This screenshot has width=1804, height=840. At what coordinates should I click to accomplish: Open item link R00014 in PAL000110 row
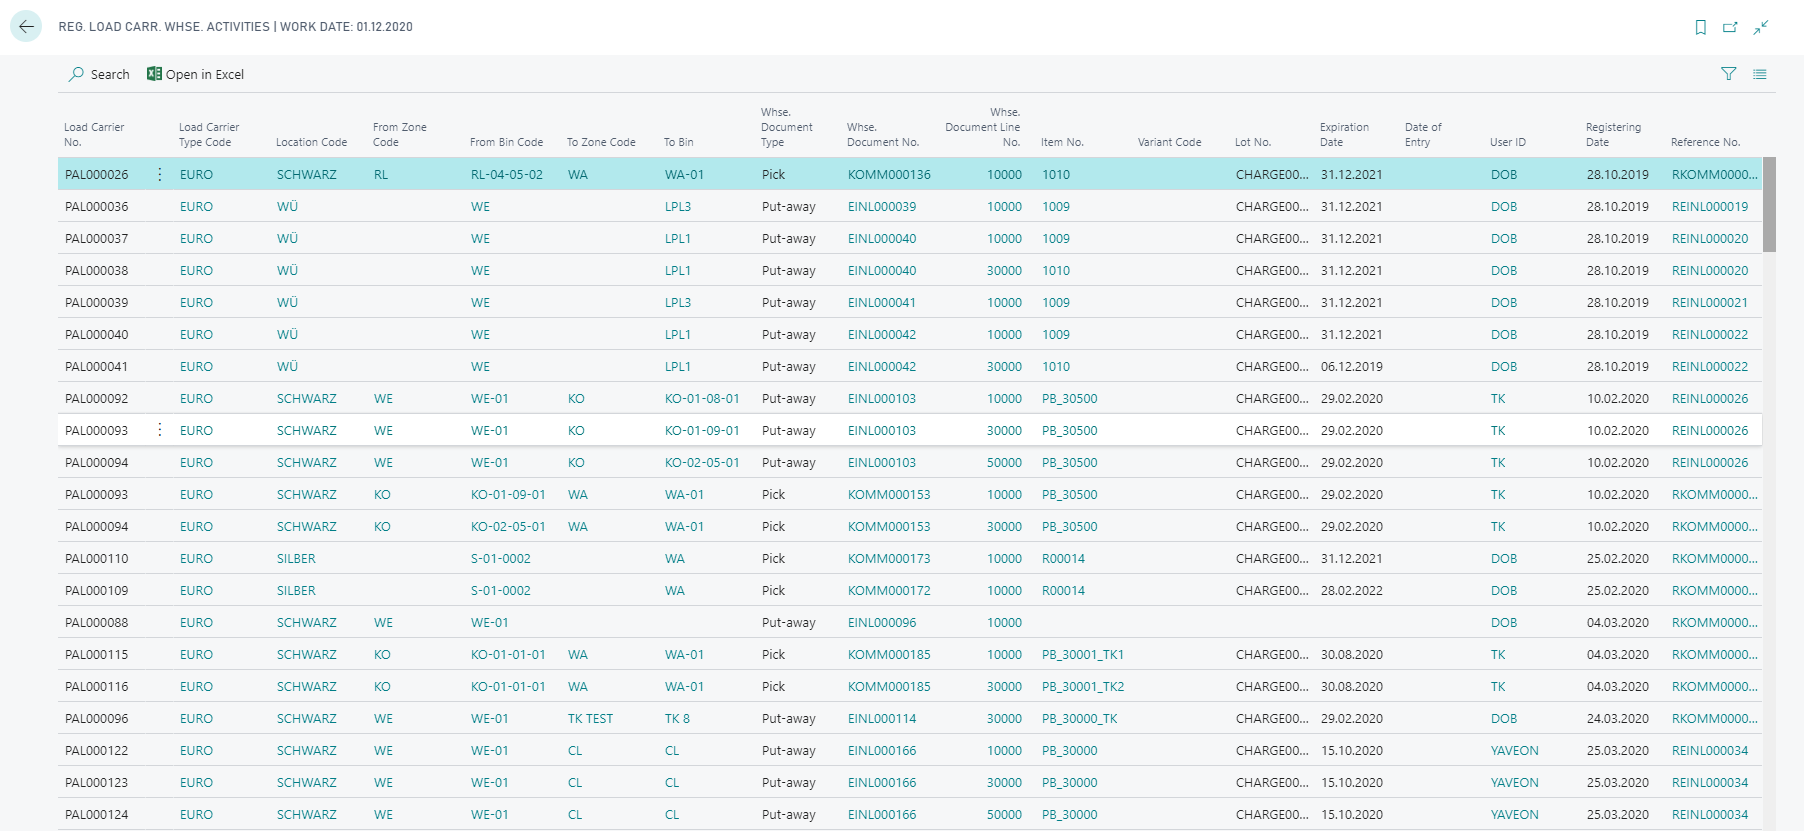point(1063,559)
